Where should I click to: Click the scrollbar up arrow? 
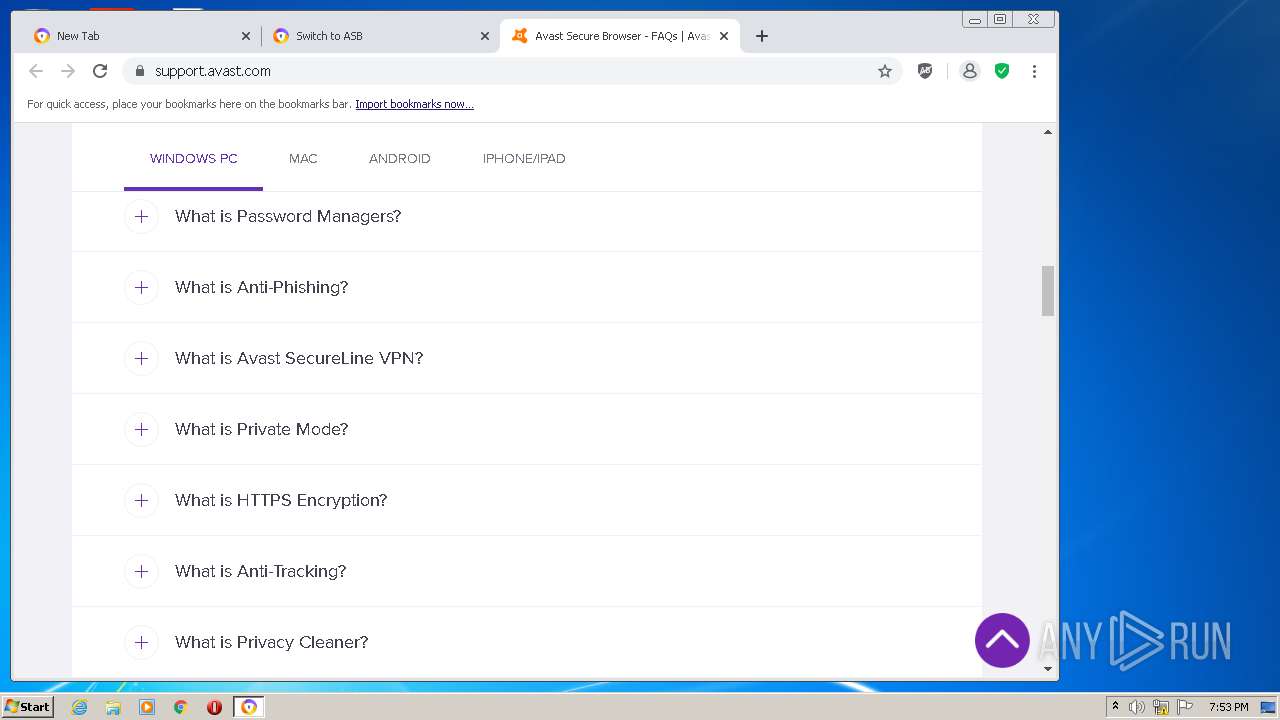point(1048,132)
